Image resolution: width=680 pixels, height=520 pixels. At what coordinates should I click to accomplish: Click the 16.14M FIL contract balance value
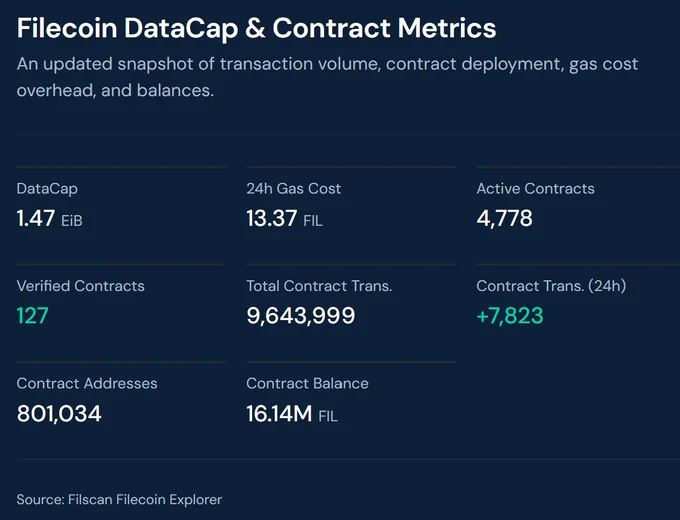292,413
